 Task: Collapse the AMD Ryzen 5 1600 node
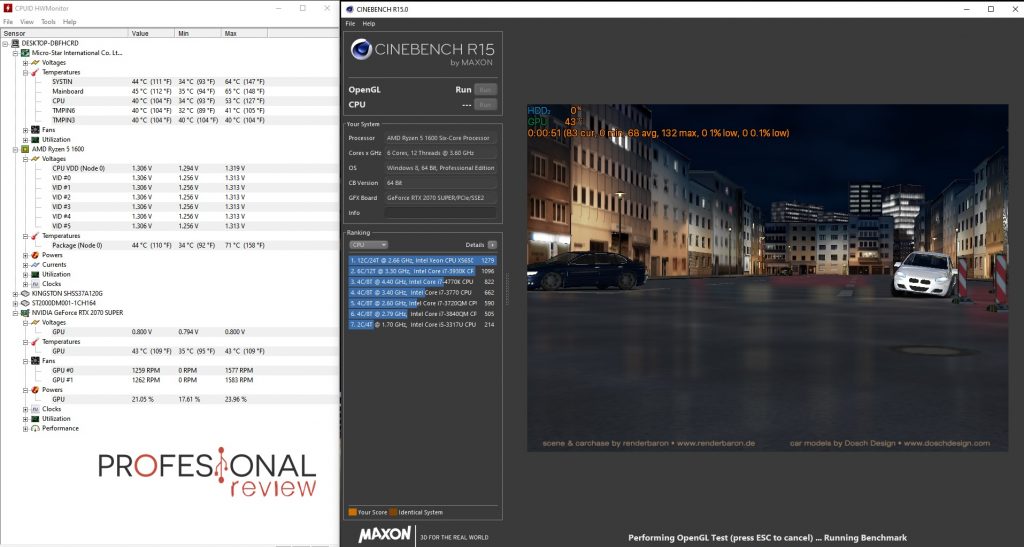click(x=15, y=149)
